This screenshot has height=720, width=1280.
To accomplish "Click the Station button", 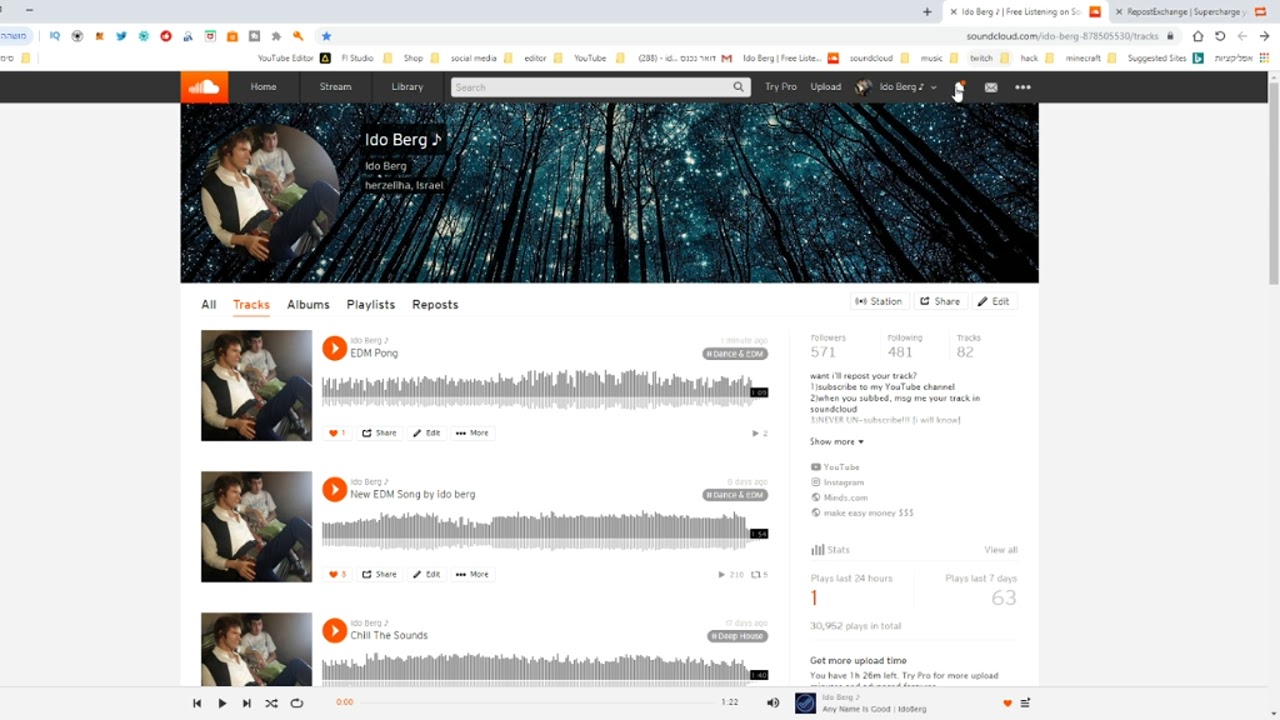I will click(x=879, y=301).
